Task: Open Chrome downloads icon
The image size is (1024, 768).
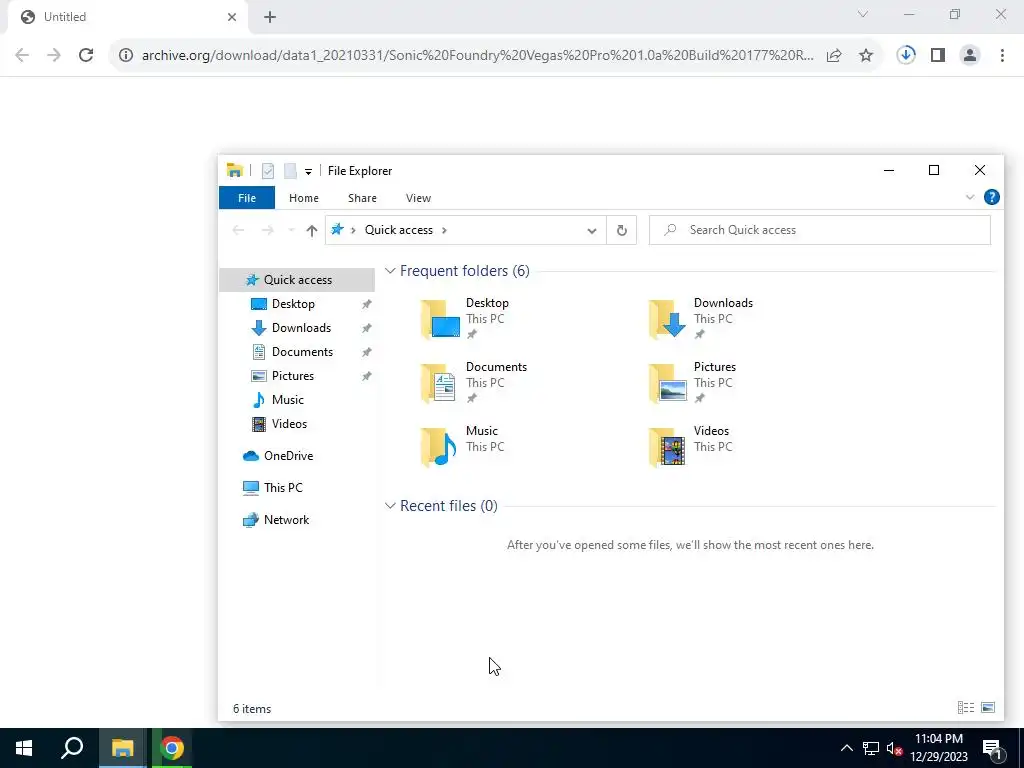Action: [906, 55]
